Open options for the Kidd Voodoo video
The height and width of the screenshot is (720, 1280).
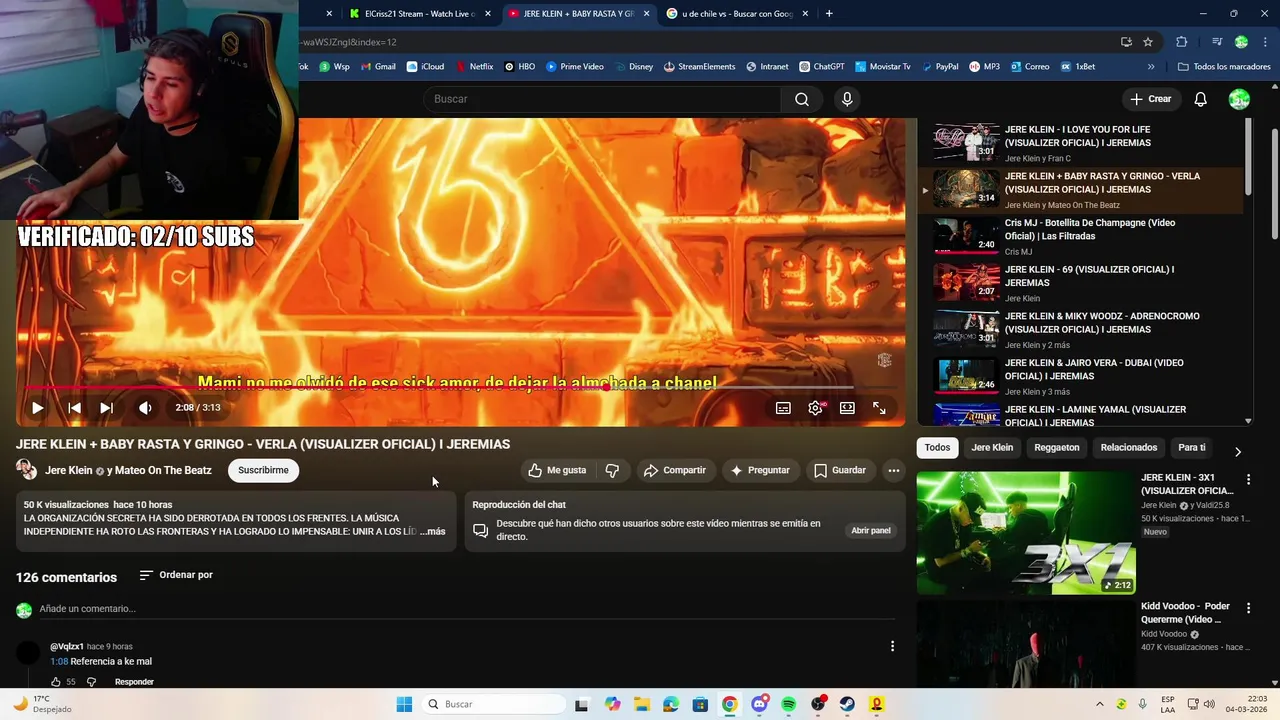click(1248, 608)
